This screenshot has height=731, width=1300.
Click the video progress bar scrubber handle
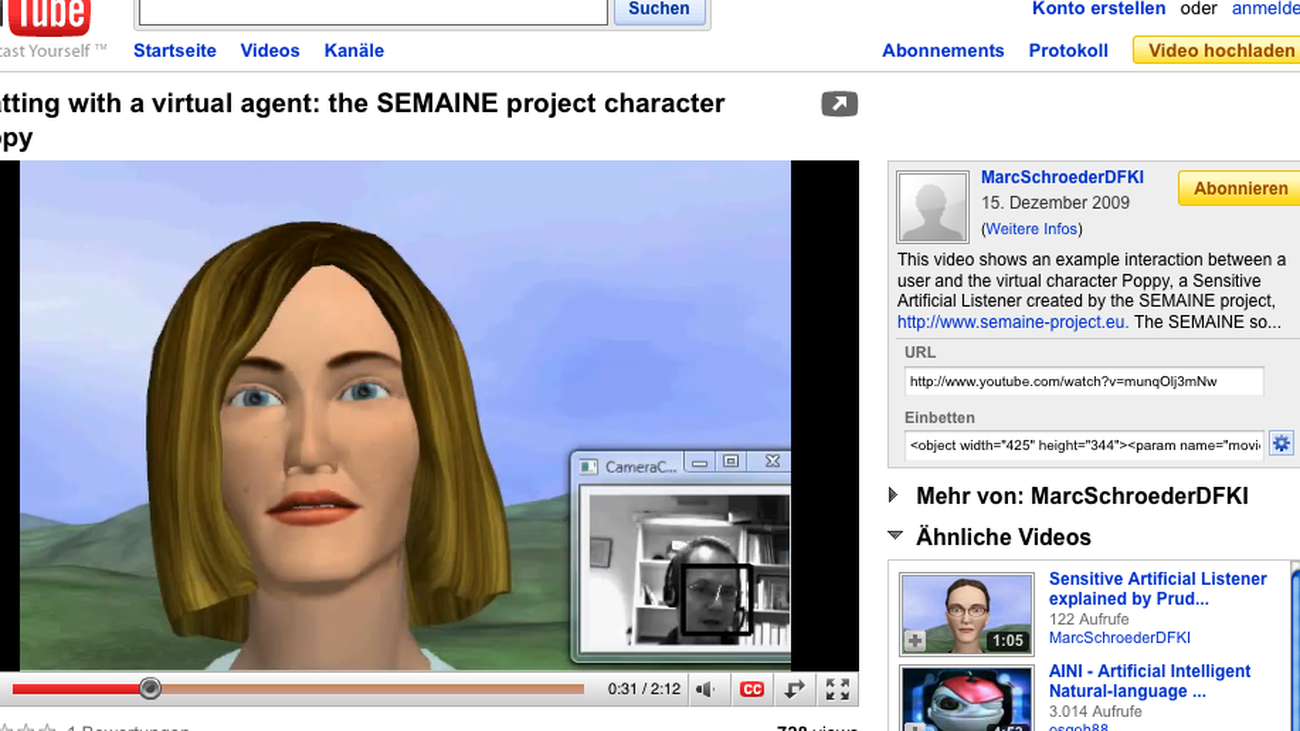point(150,688)
